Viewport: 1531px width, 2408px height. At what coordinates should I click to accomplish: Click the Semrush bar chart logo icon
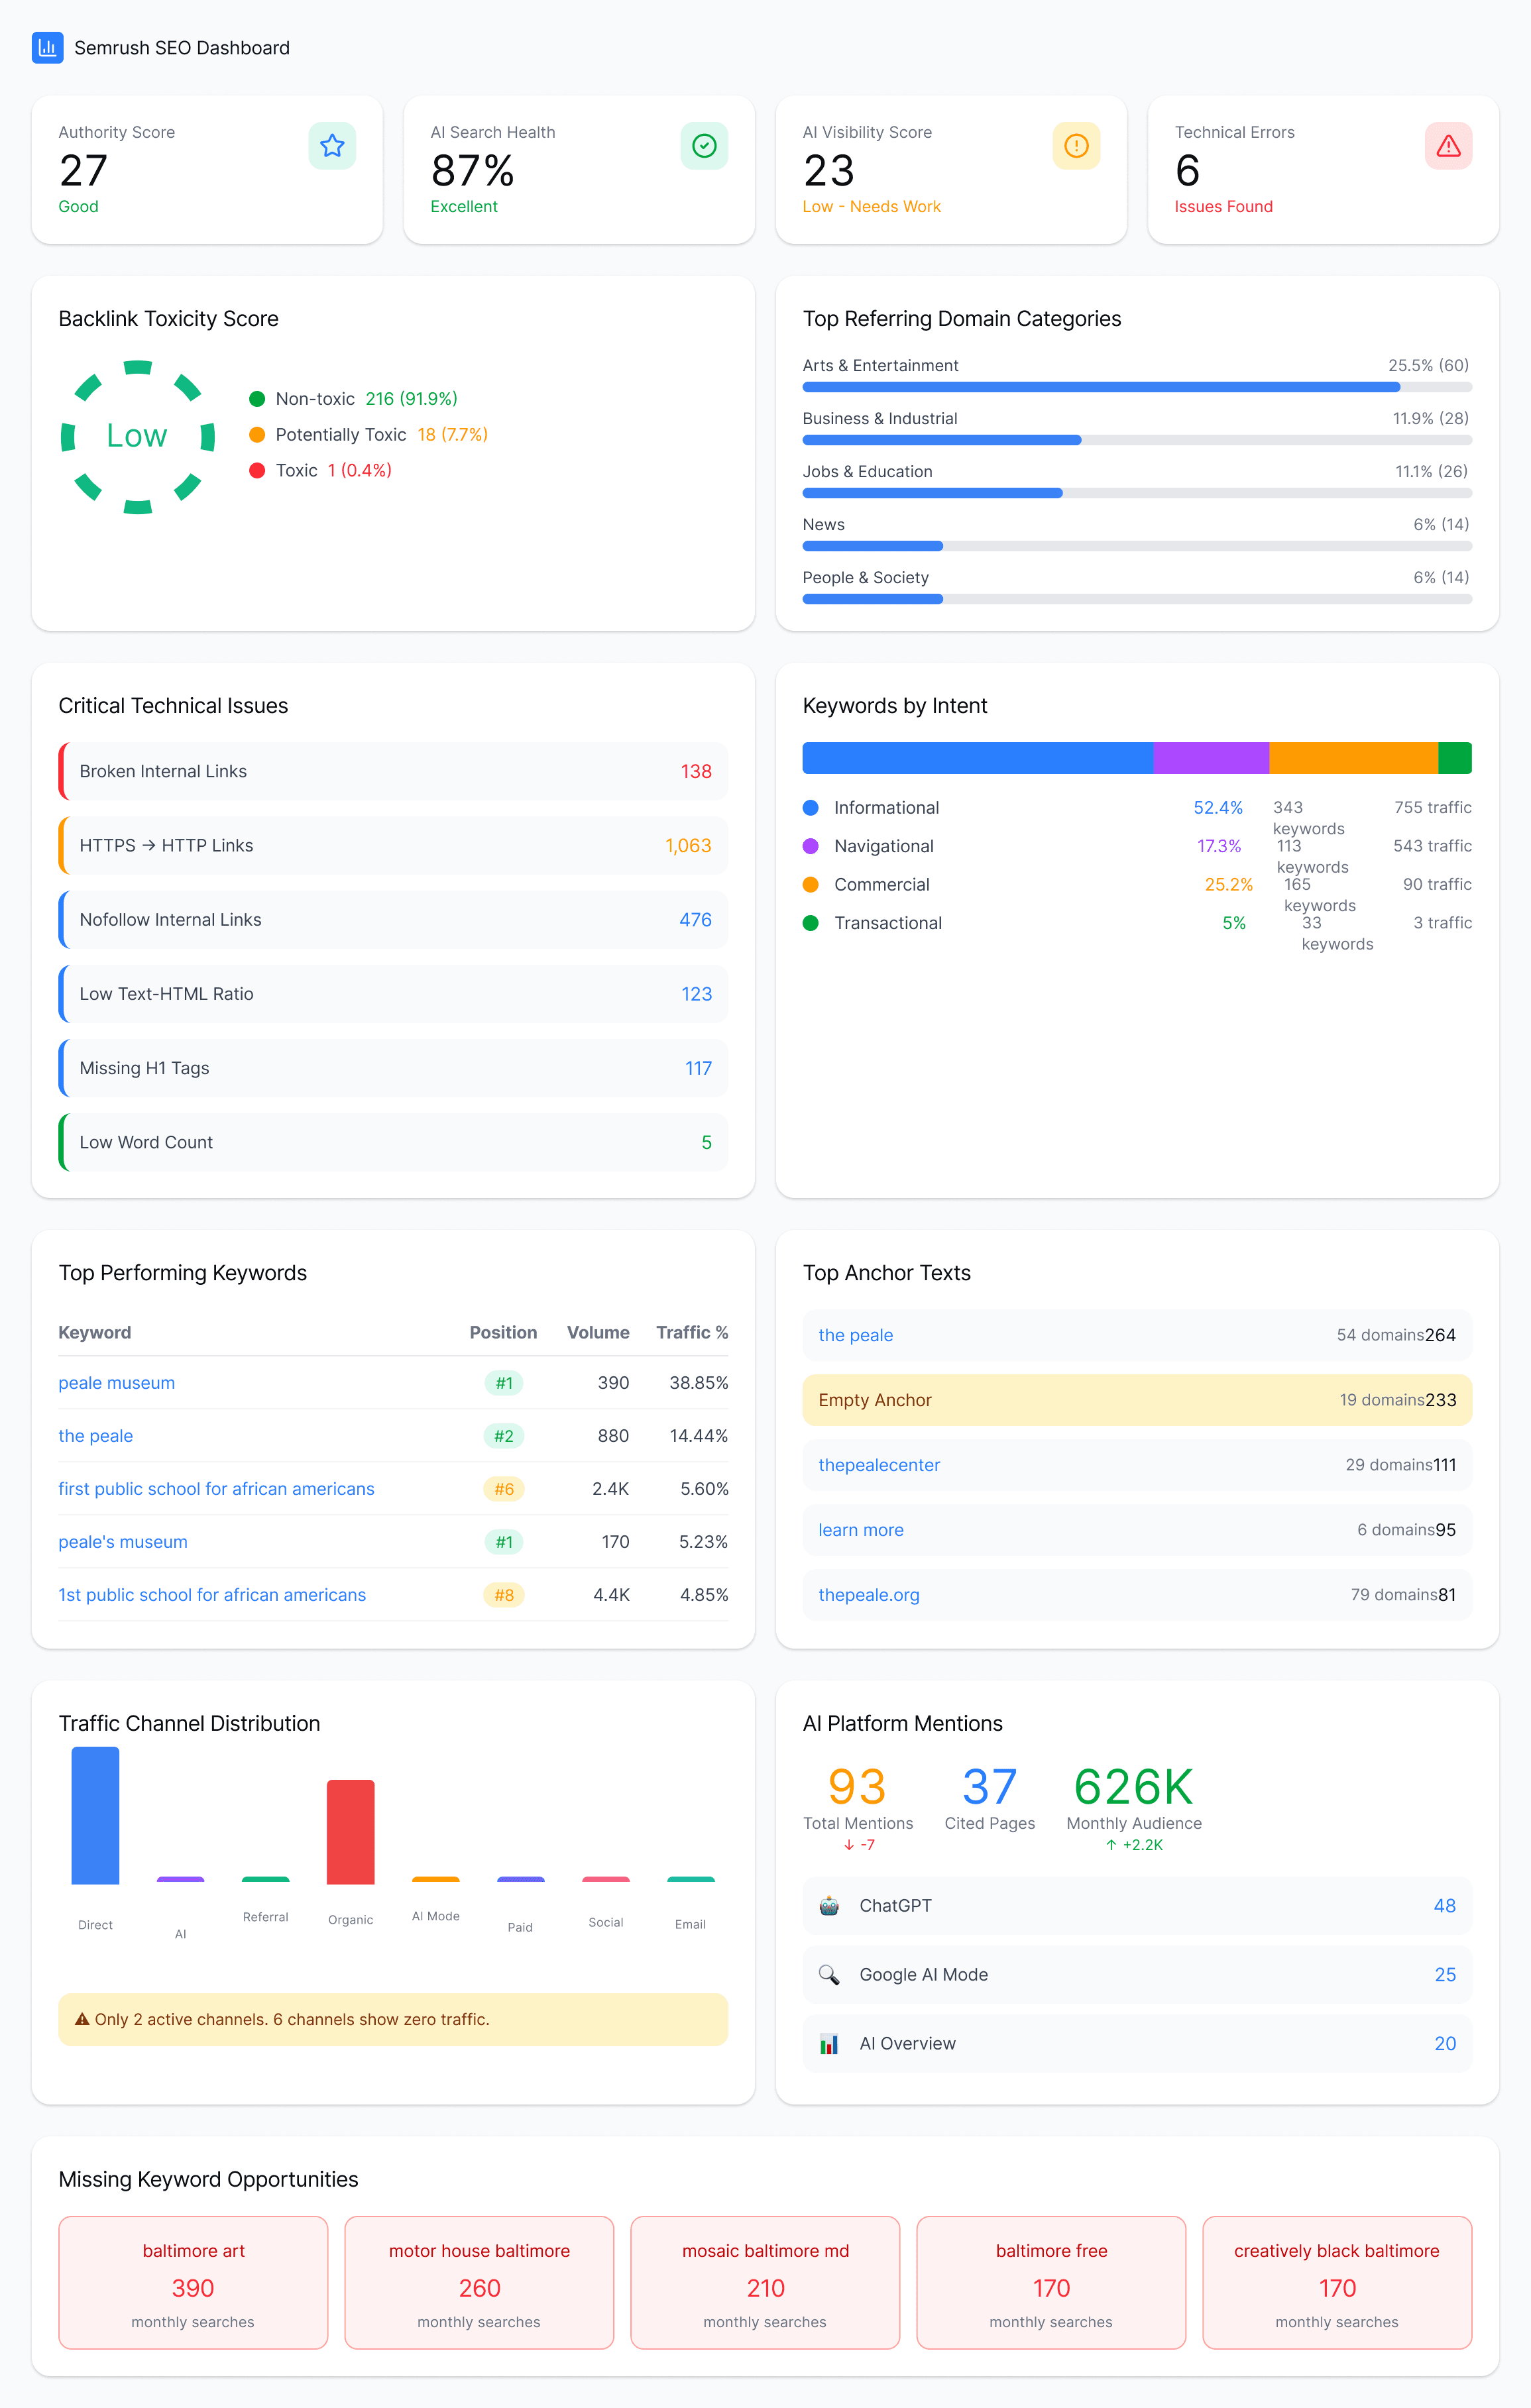(47, 48)
